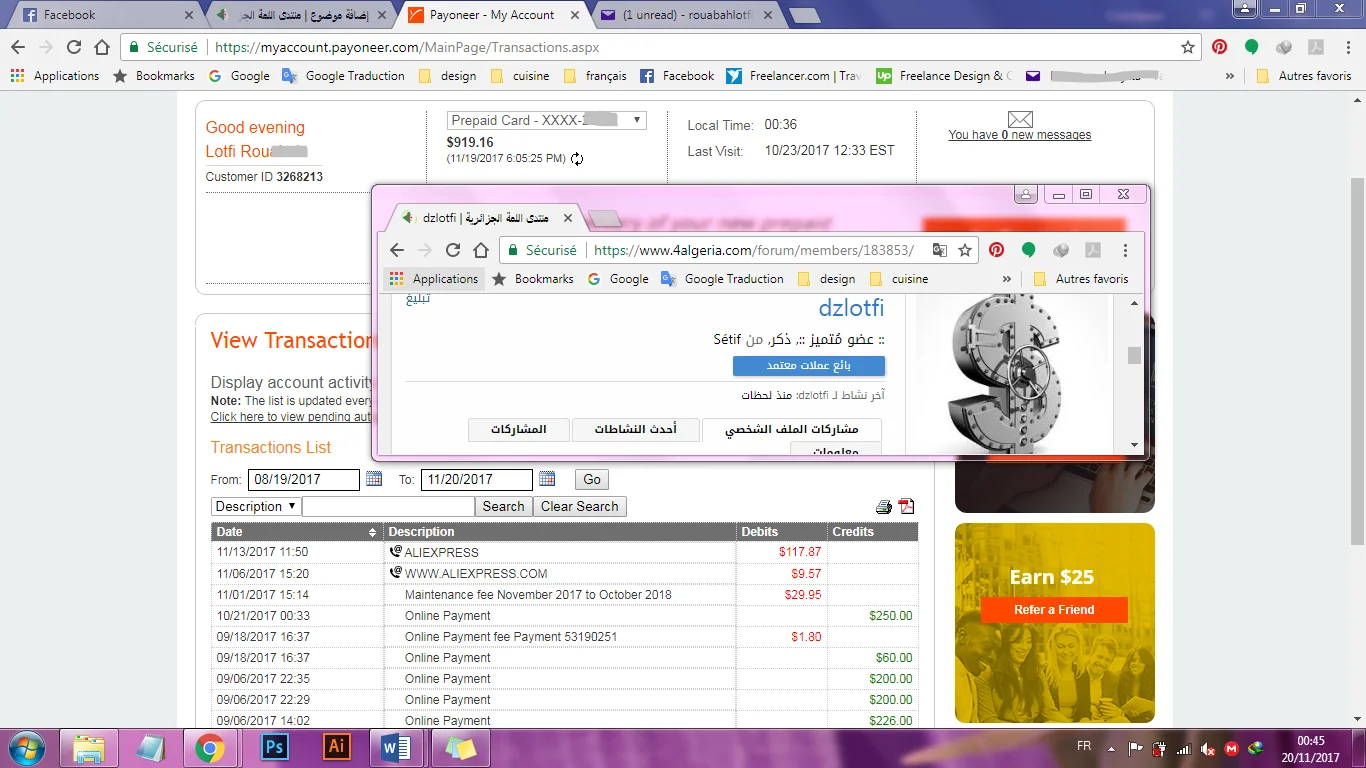Click the envelope messages icon
The height and width of the screenshot is (768, 1366).
[1019, 120]
